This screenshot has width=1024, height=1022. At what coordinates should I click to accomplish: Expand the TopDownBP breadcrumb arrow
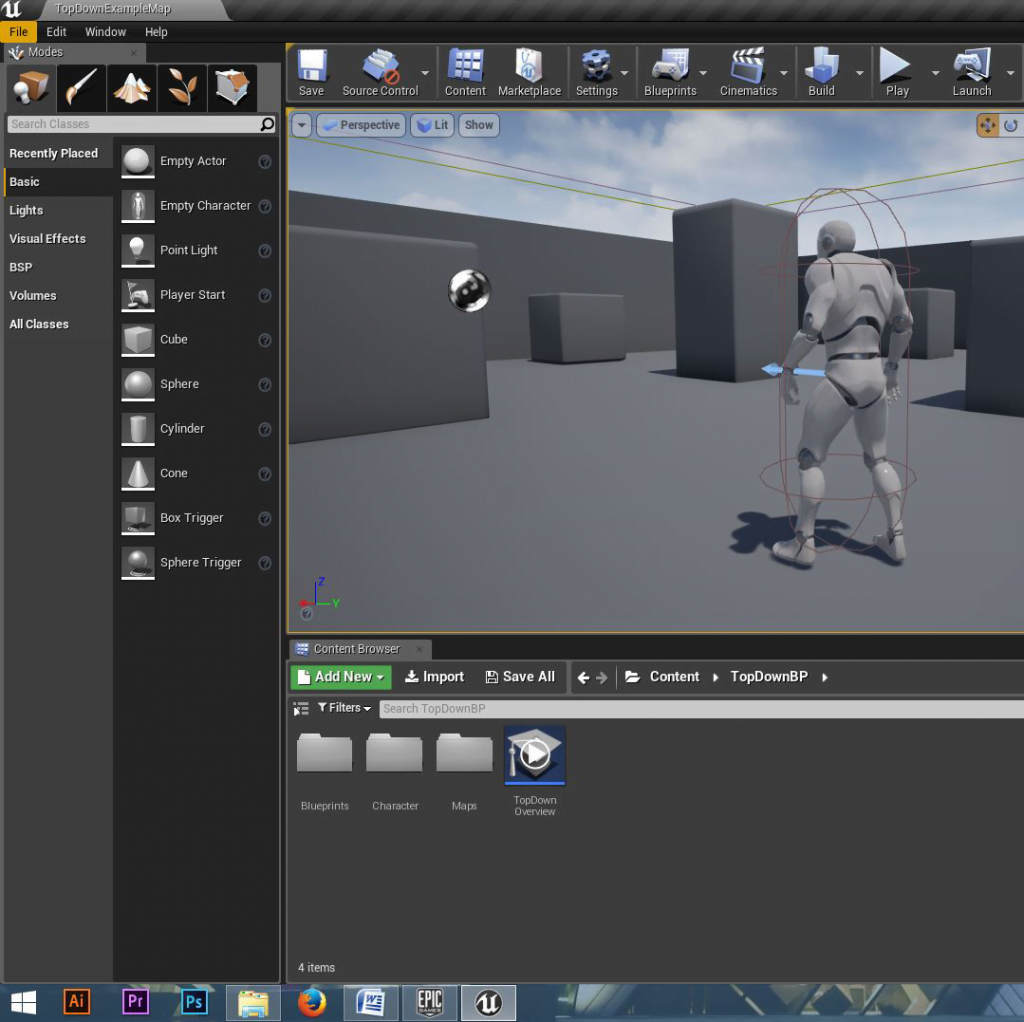click(825, 677)
